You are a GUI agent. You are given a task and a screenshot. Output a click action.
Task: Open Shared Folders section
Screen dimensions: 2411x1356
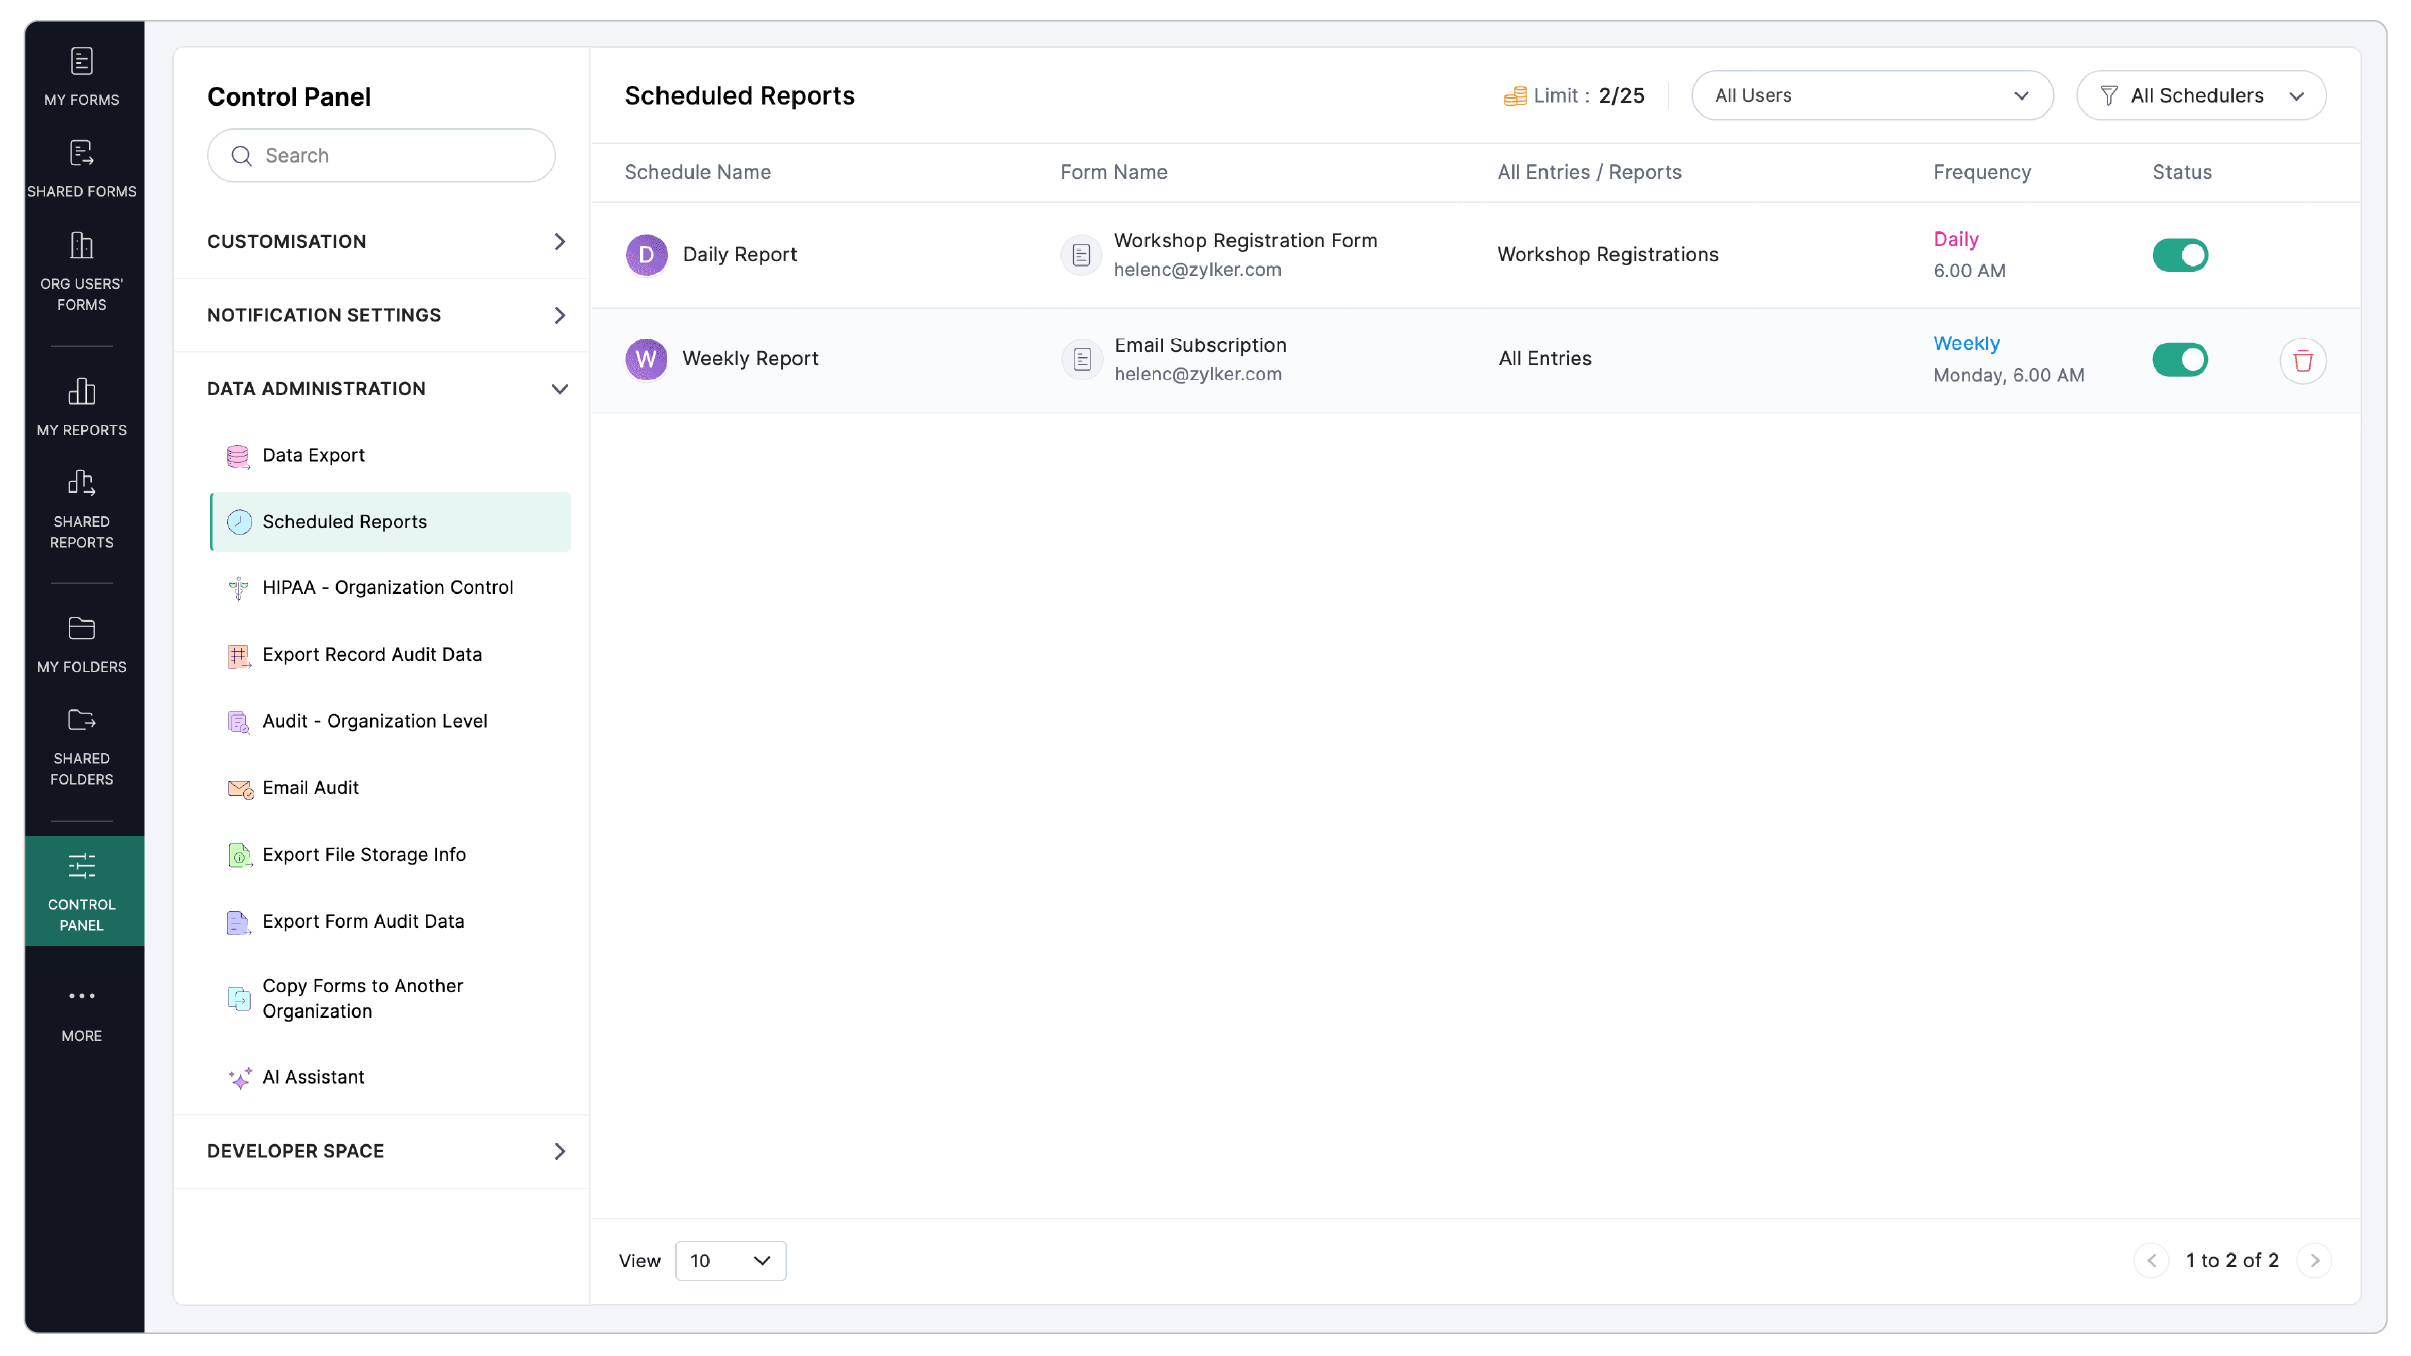tap(82, 744)
